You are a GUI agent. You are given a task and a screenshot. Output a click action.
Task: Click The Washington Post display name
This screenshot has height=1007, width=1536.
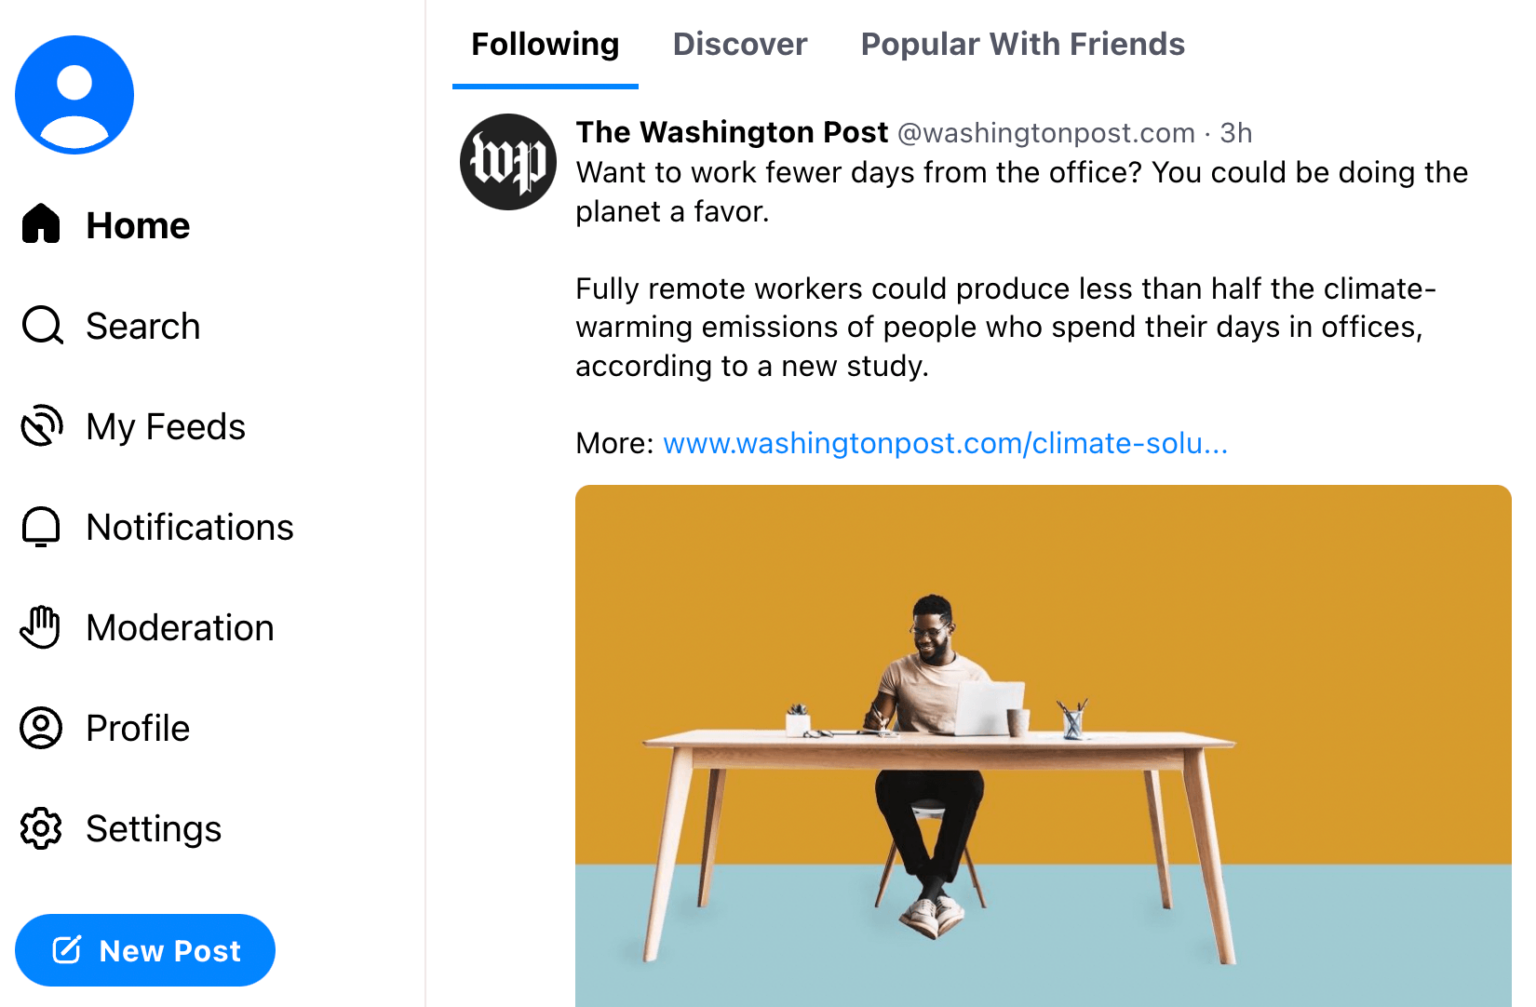tap(731, 131)
